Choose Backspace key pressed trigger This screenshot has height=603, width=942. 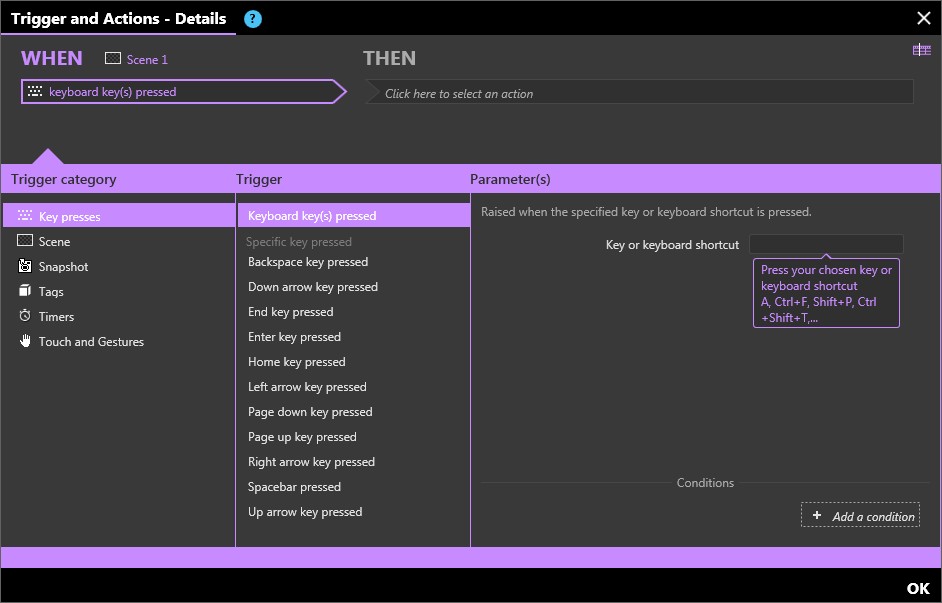[x=308, y=262]
